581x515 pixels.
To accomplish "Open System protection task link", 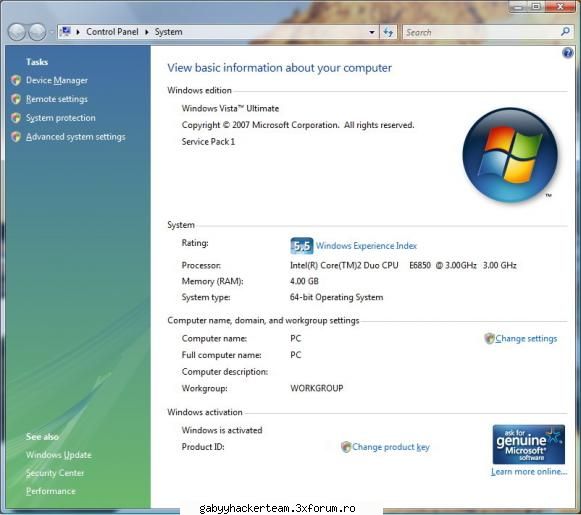I will [x=61, y=118].
